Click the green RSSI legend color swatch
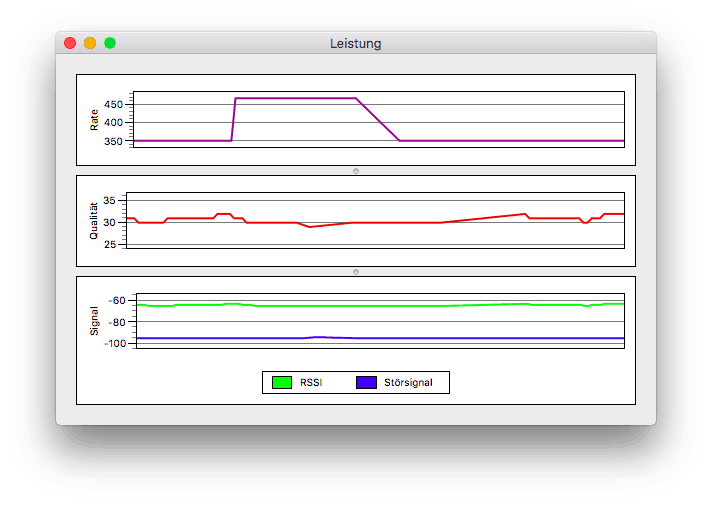The height and width of the screenshot is (505, 712). pyautogui.click(x=281, y=382)
